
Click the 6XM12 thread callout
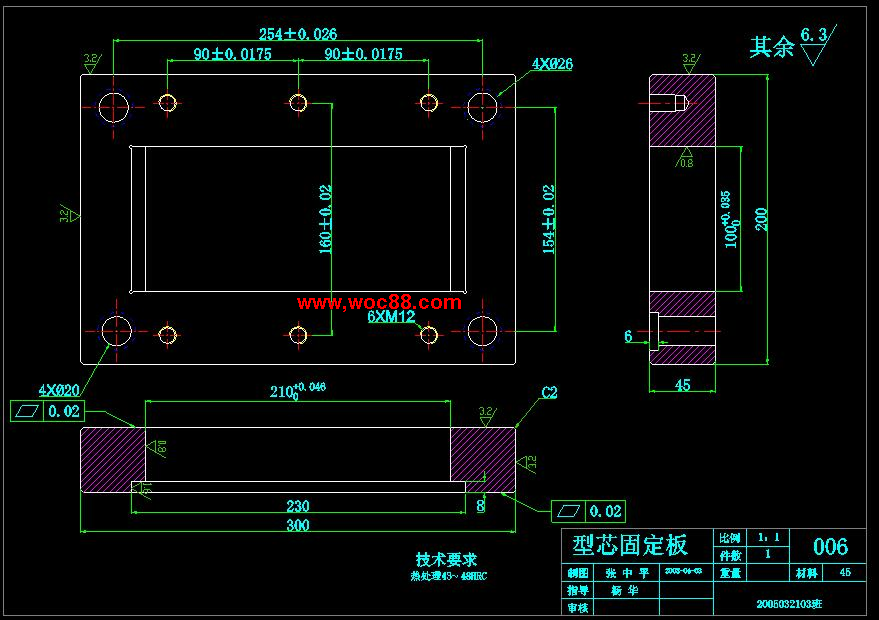pos(391,317)
